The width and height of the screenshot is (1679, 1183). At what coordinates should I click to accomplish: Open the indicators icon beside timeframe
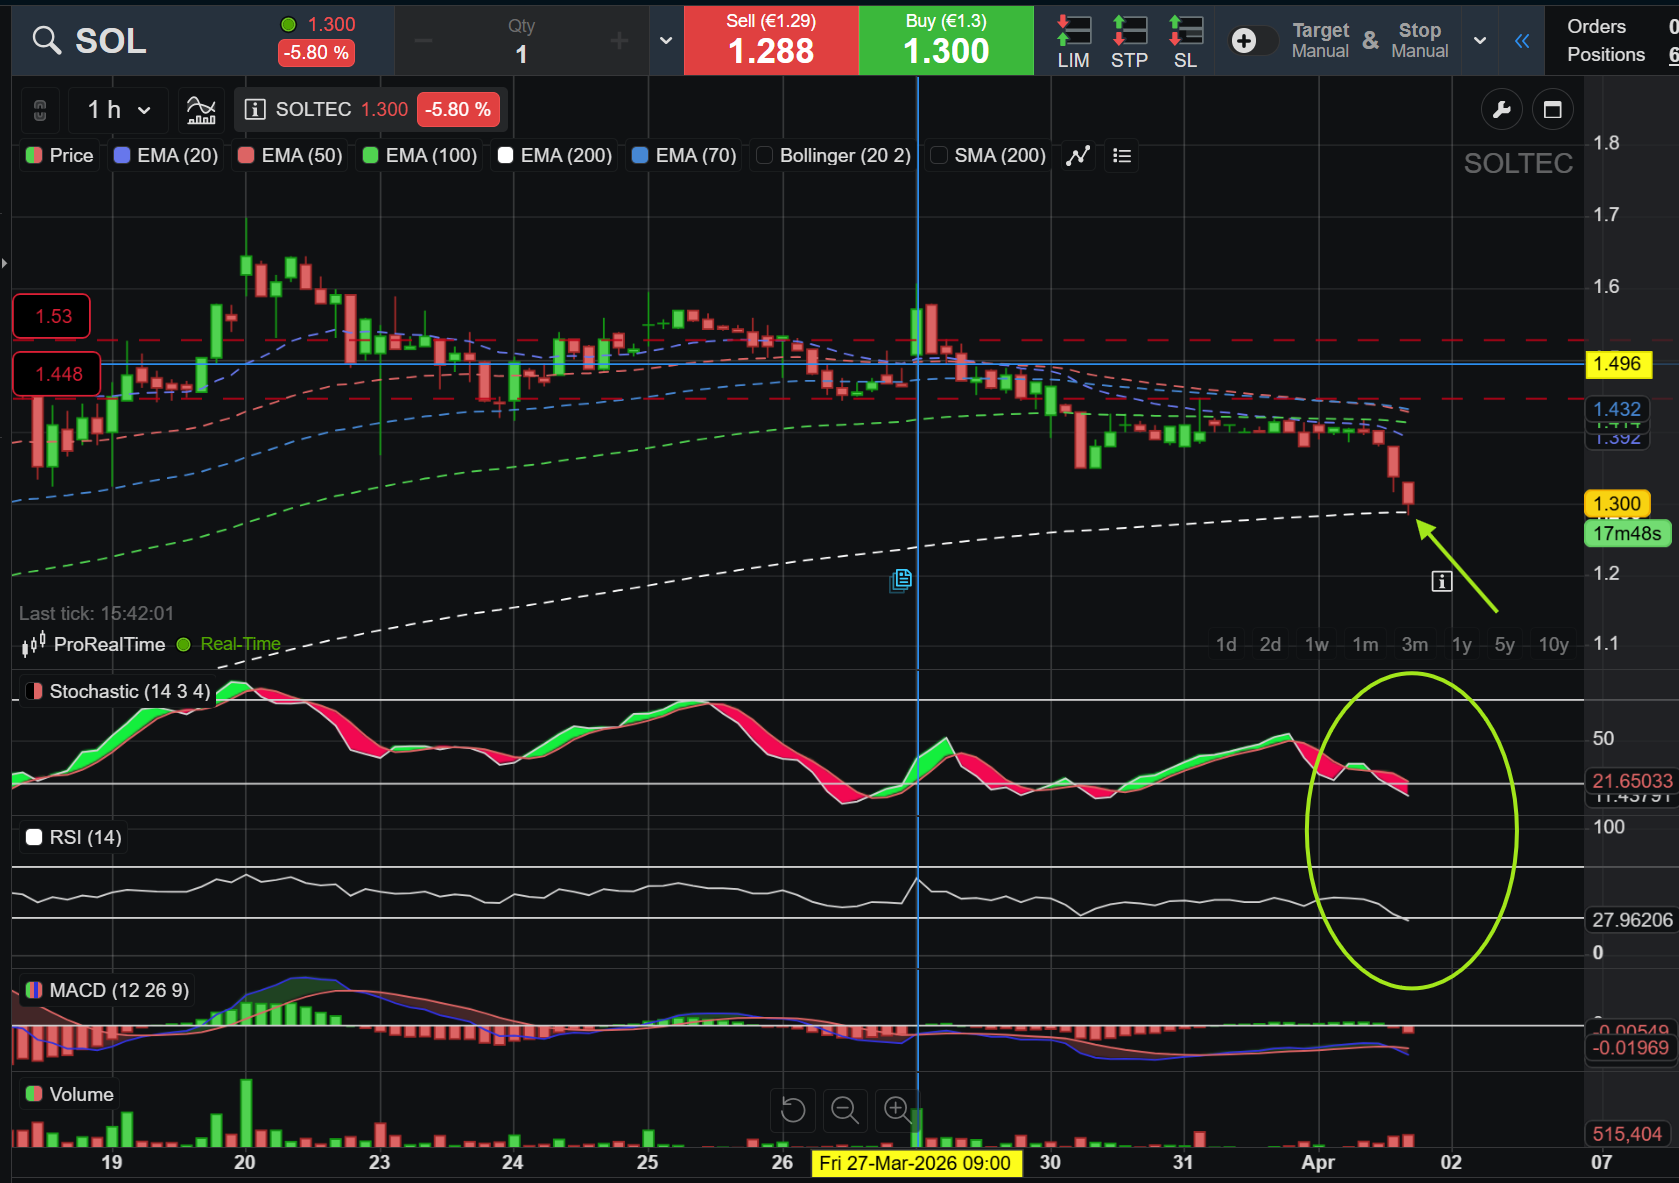tap(201, 110)
